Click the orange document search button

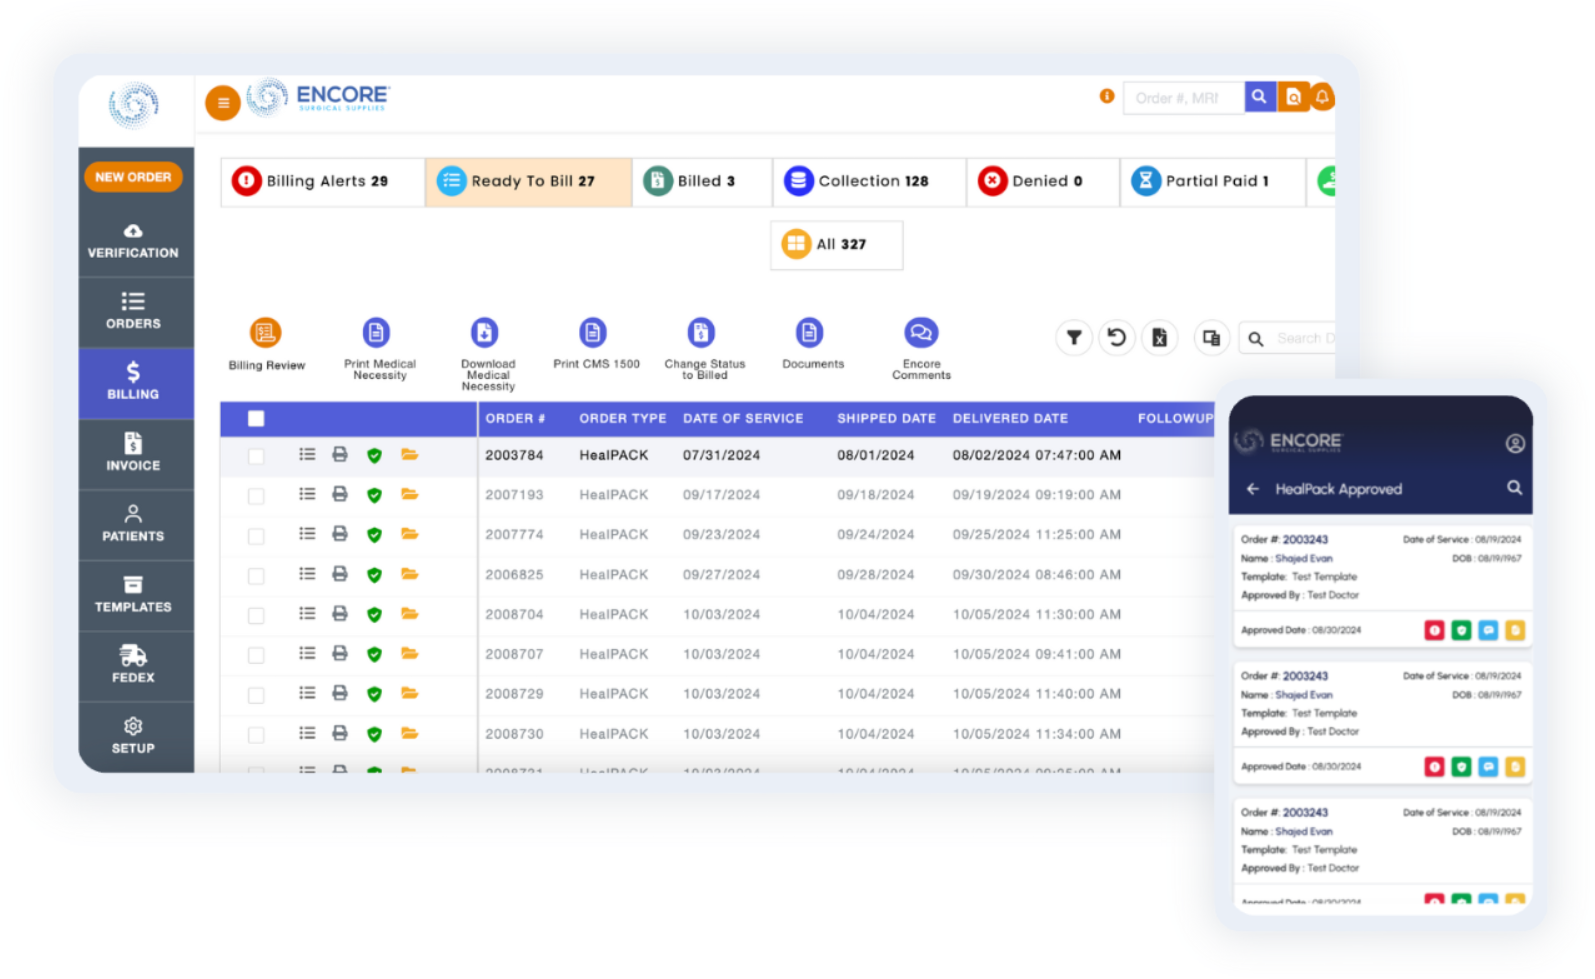point(1293,97)
